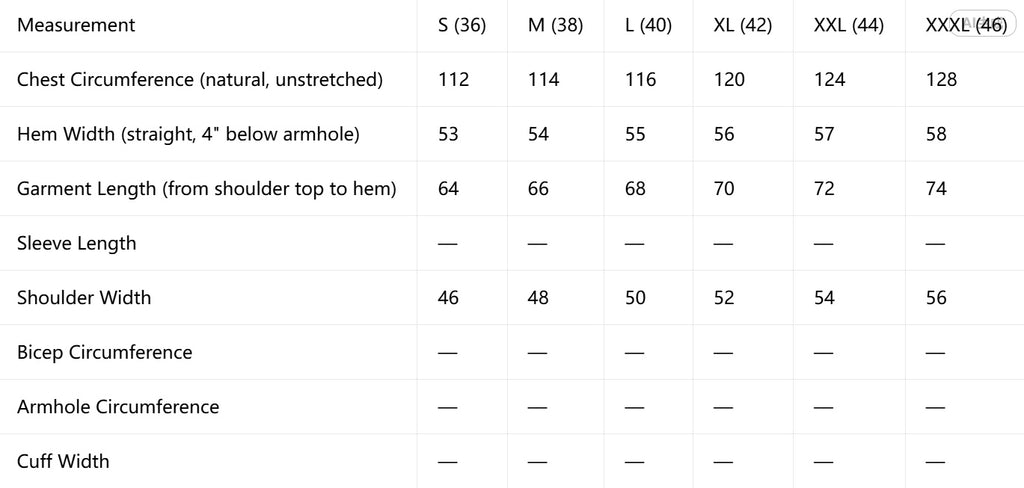Click the S (36) column header

[462, 25]
